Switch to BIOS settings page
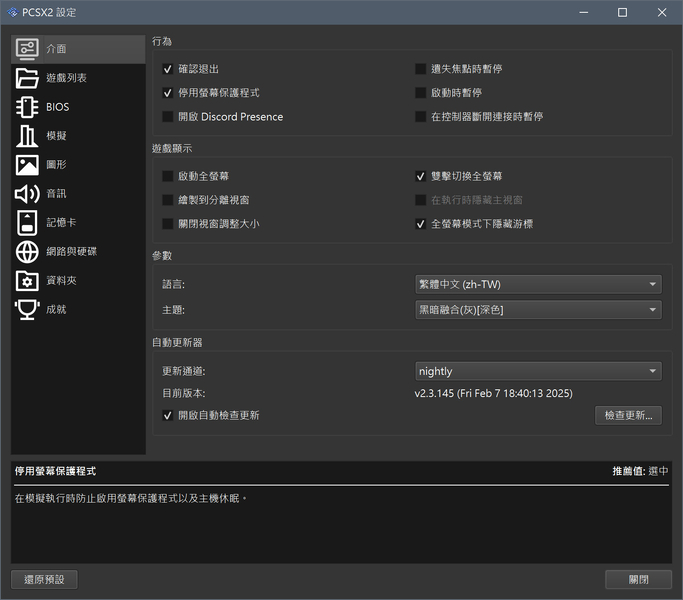Screen dimensions: 683x600 click(78, 107)
